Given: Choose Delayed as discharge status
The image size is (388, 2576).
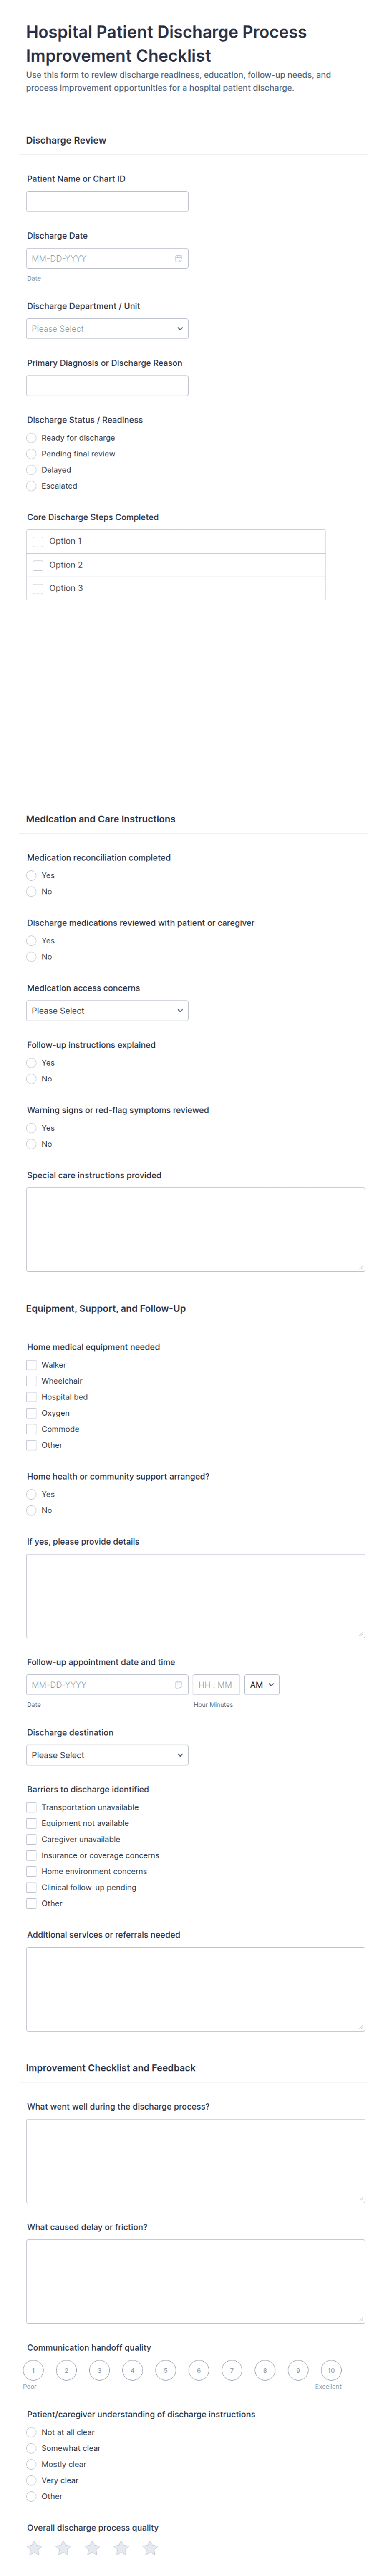Looking at the screenshot, I should (x=31, y=470).
